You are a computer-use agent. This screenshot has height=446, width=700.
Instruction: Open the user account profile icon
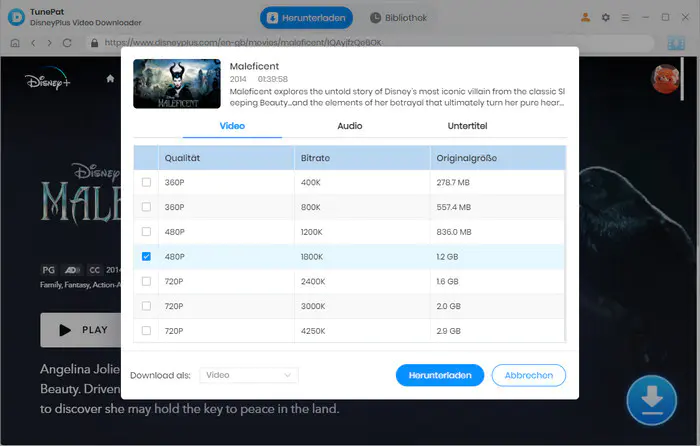[585, 17]
